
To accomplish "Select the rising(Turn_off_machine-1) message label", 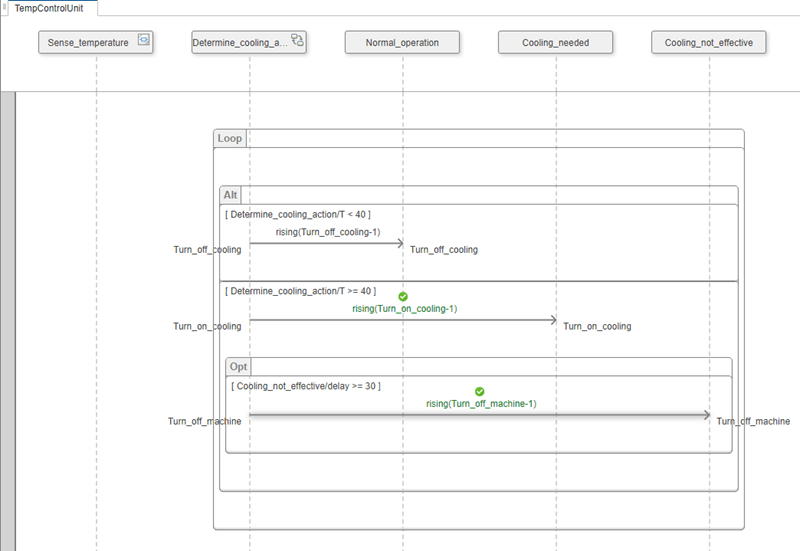I will (x=481, y=404).
